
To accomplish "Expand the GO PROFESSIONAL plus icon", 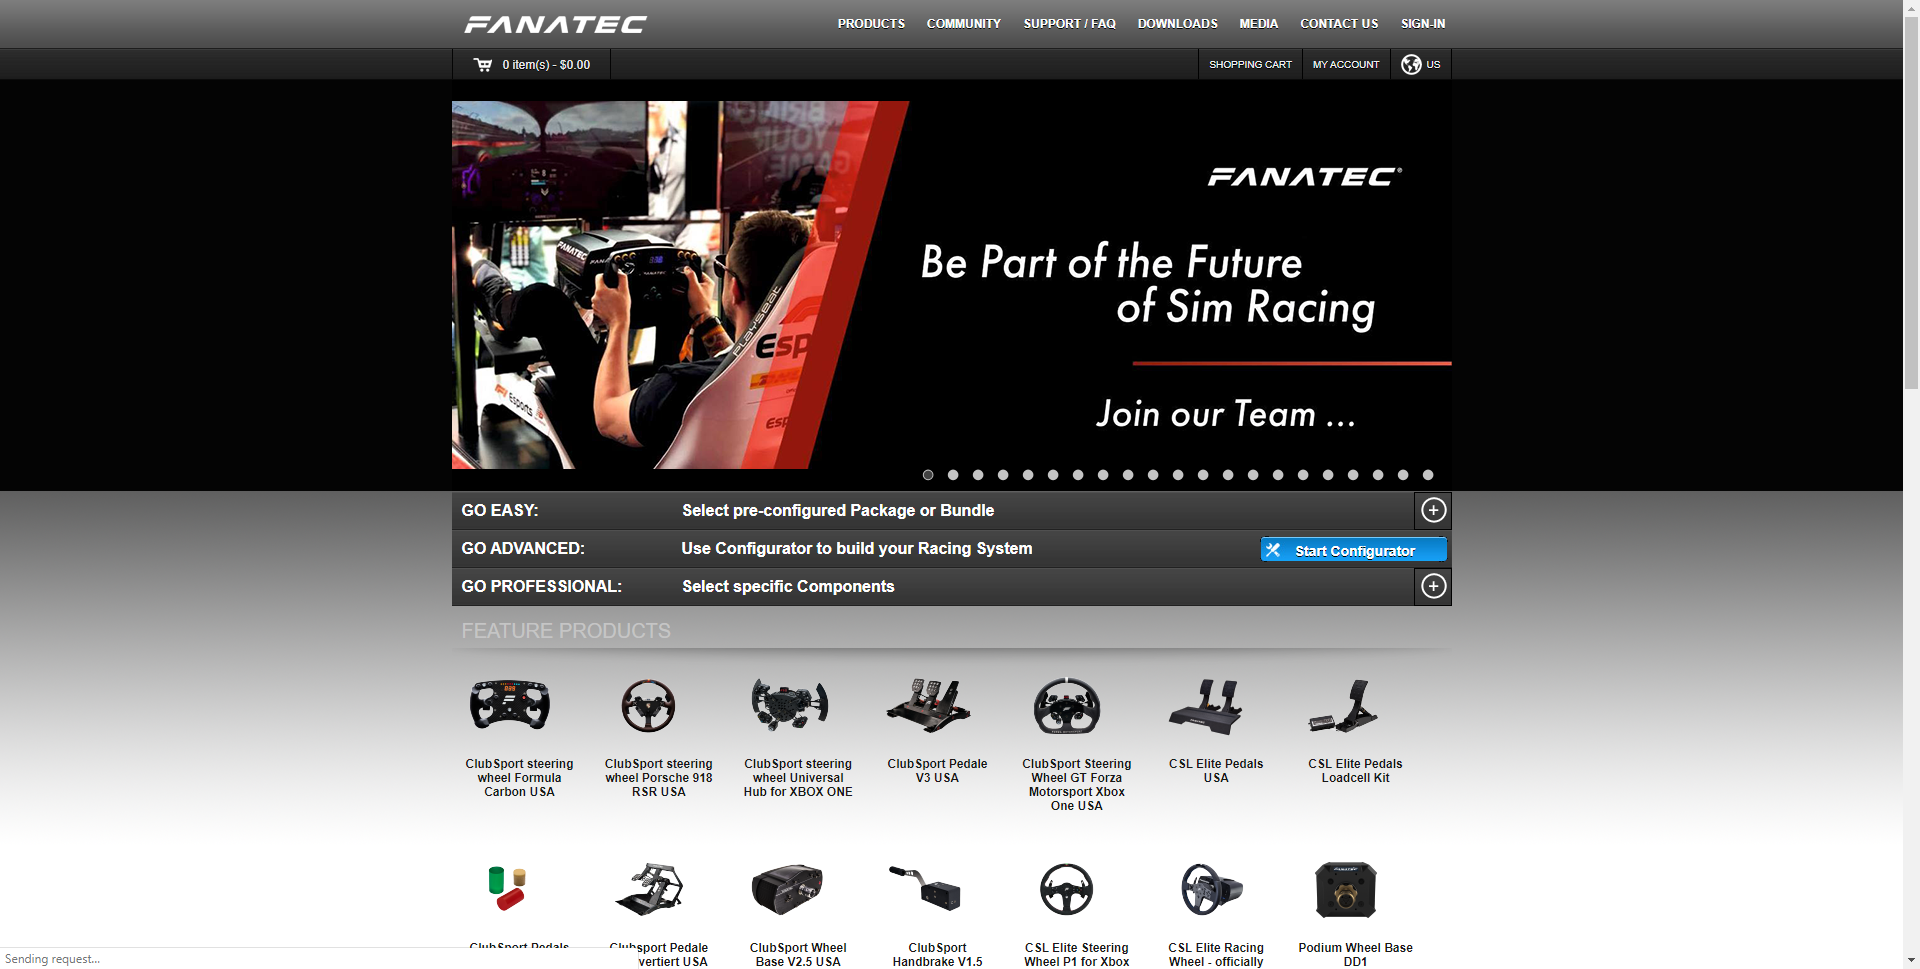I will pos(1433,586).
